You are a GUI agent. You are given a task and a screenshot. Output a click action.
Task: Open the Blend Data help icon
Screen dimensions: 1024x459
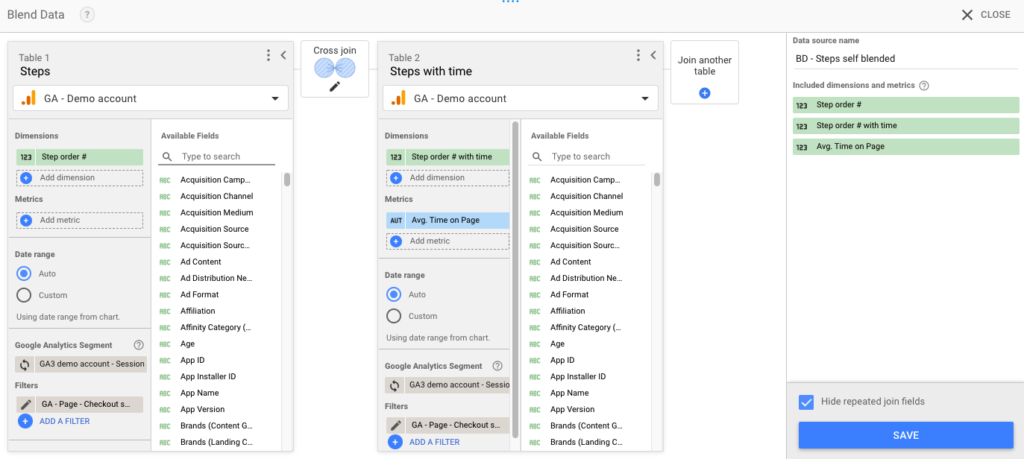point(87,14)
